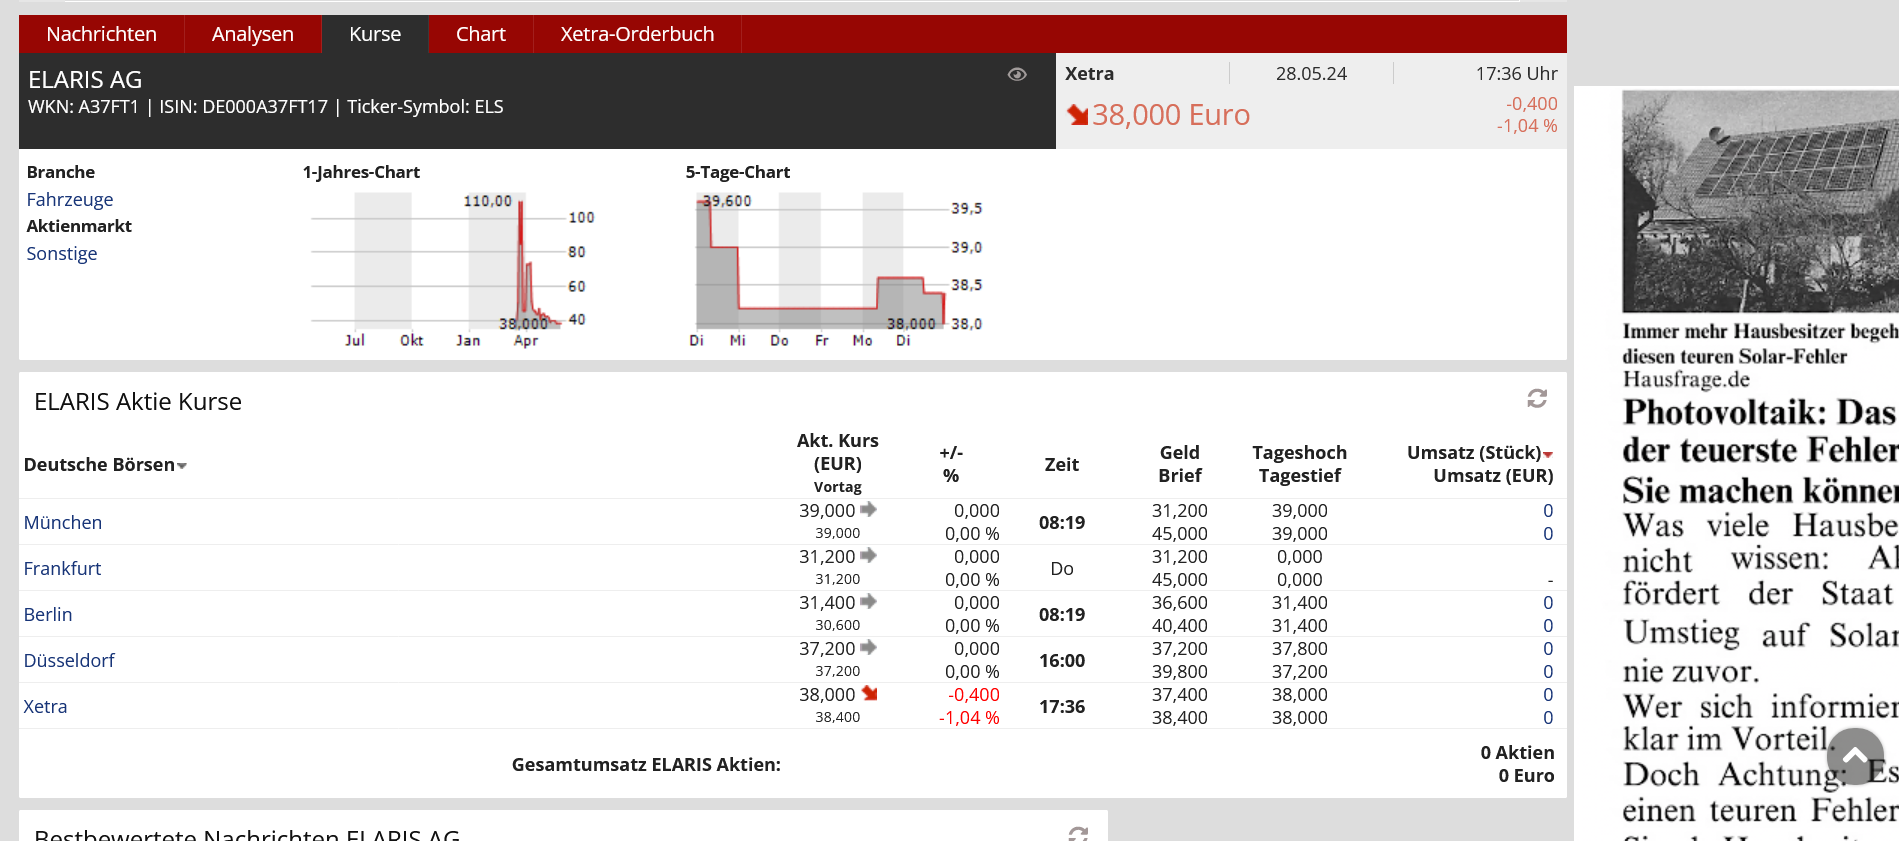Refresh the ELARIS Aktie Kurse table
This screenshot has width=1899, height=841.
click(1537, 399)
